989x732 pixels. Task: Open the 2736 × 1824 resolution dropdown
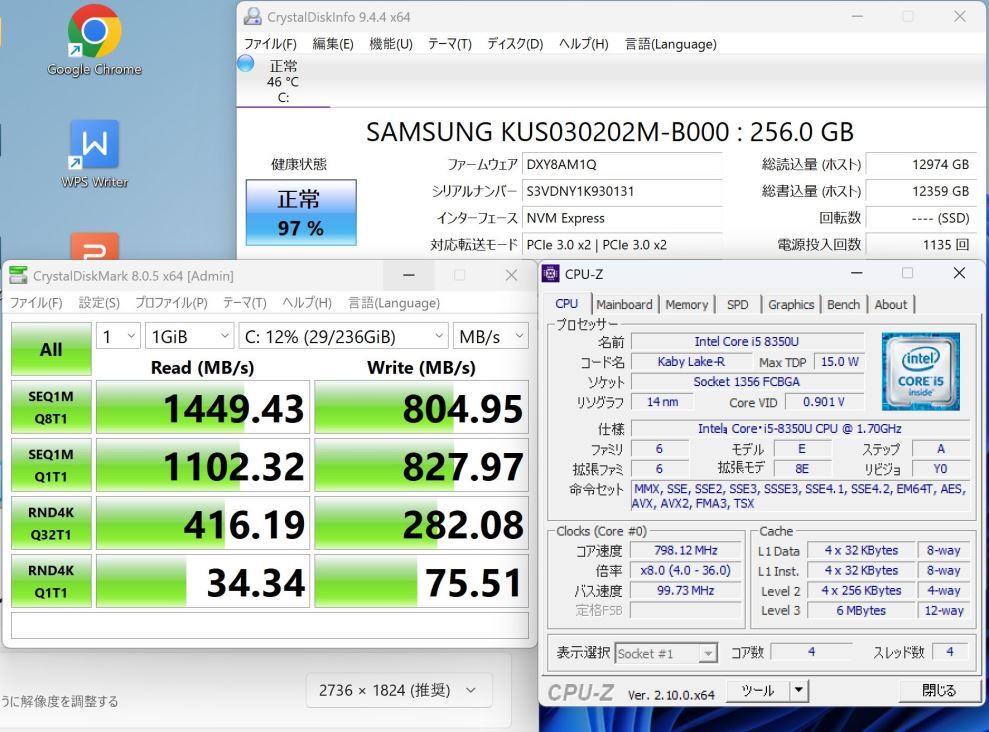click(397, 690)
